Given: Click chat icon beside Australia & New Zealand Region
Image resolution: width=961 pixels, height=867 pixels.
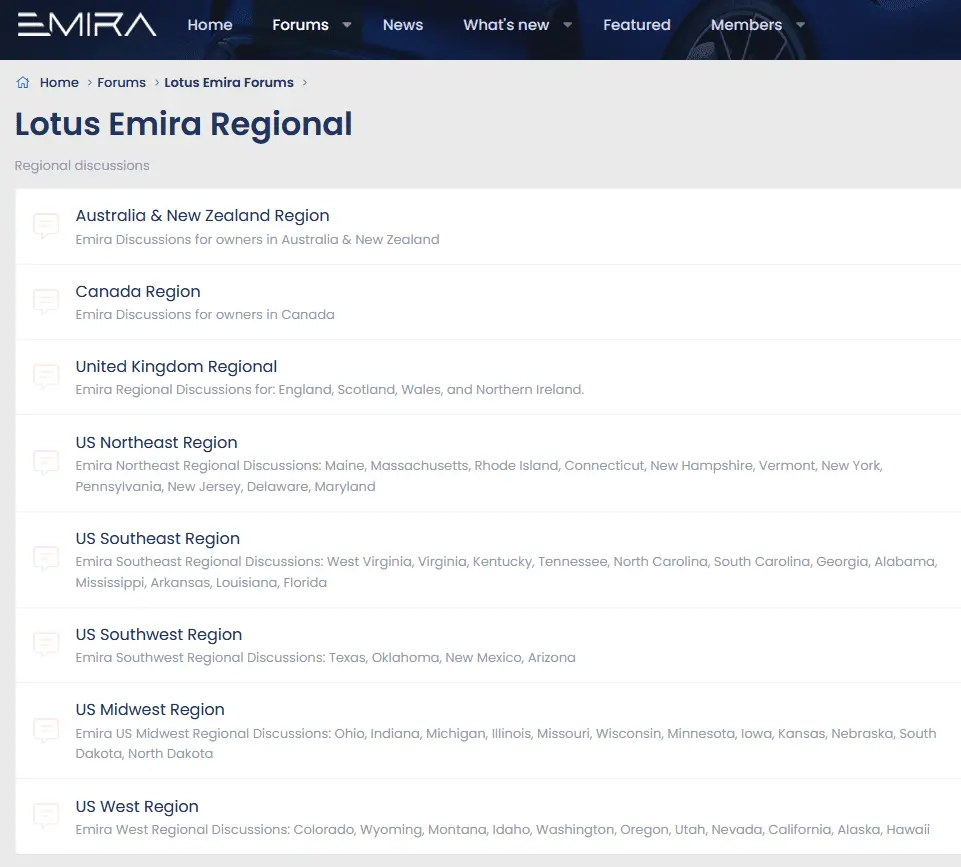Looking at the screenshot, I should [46, 226].
